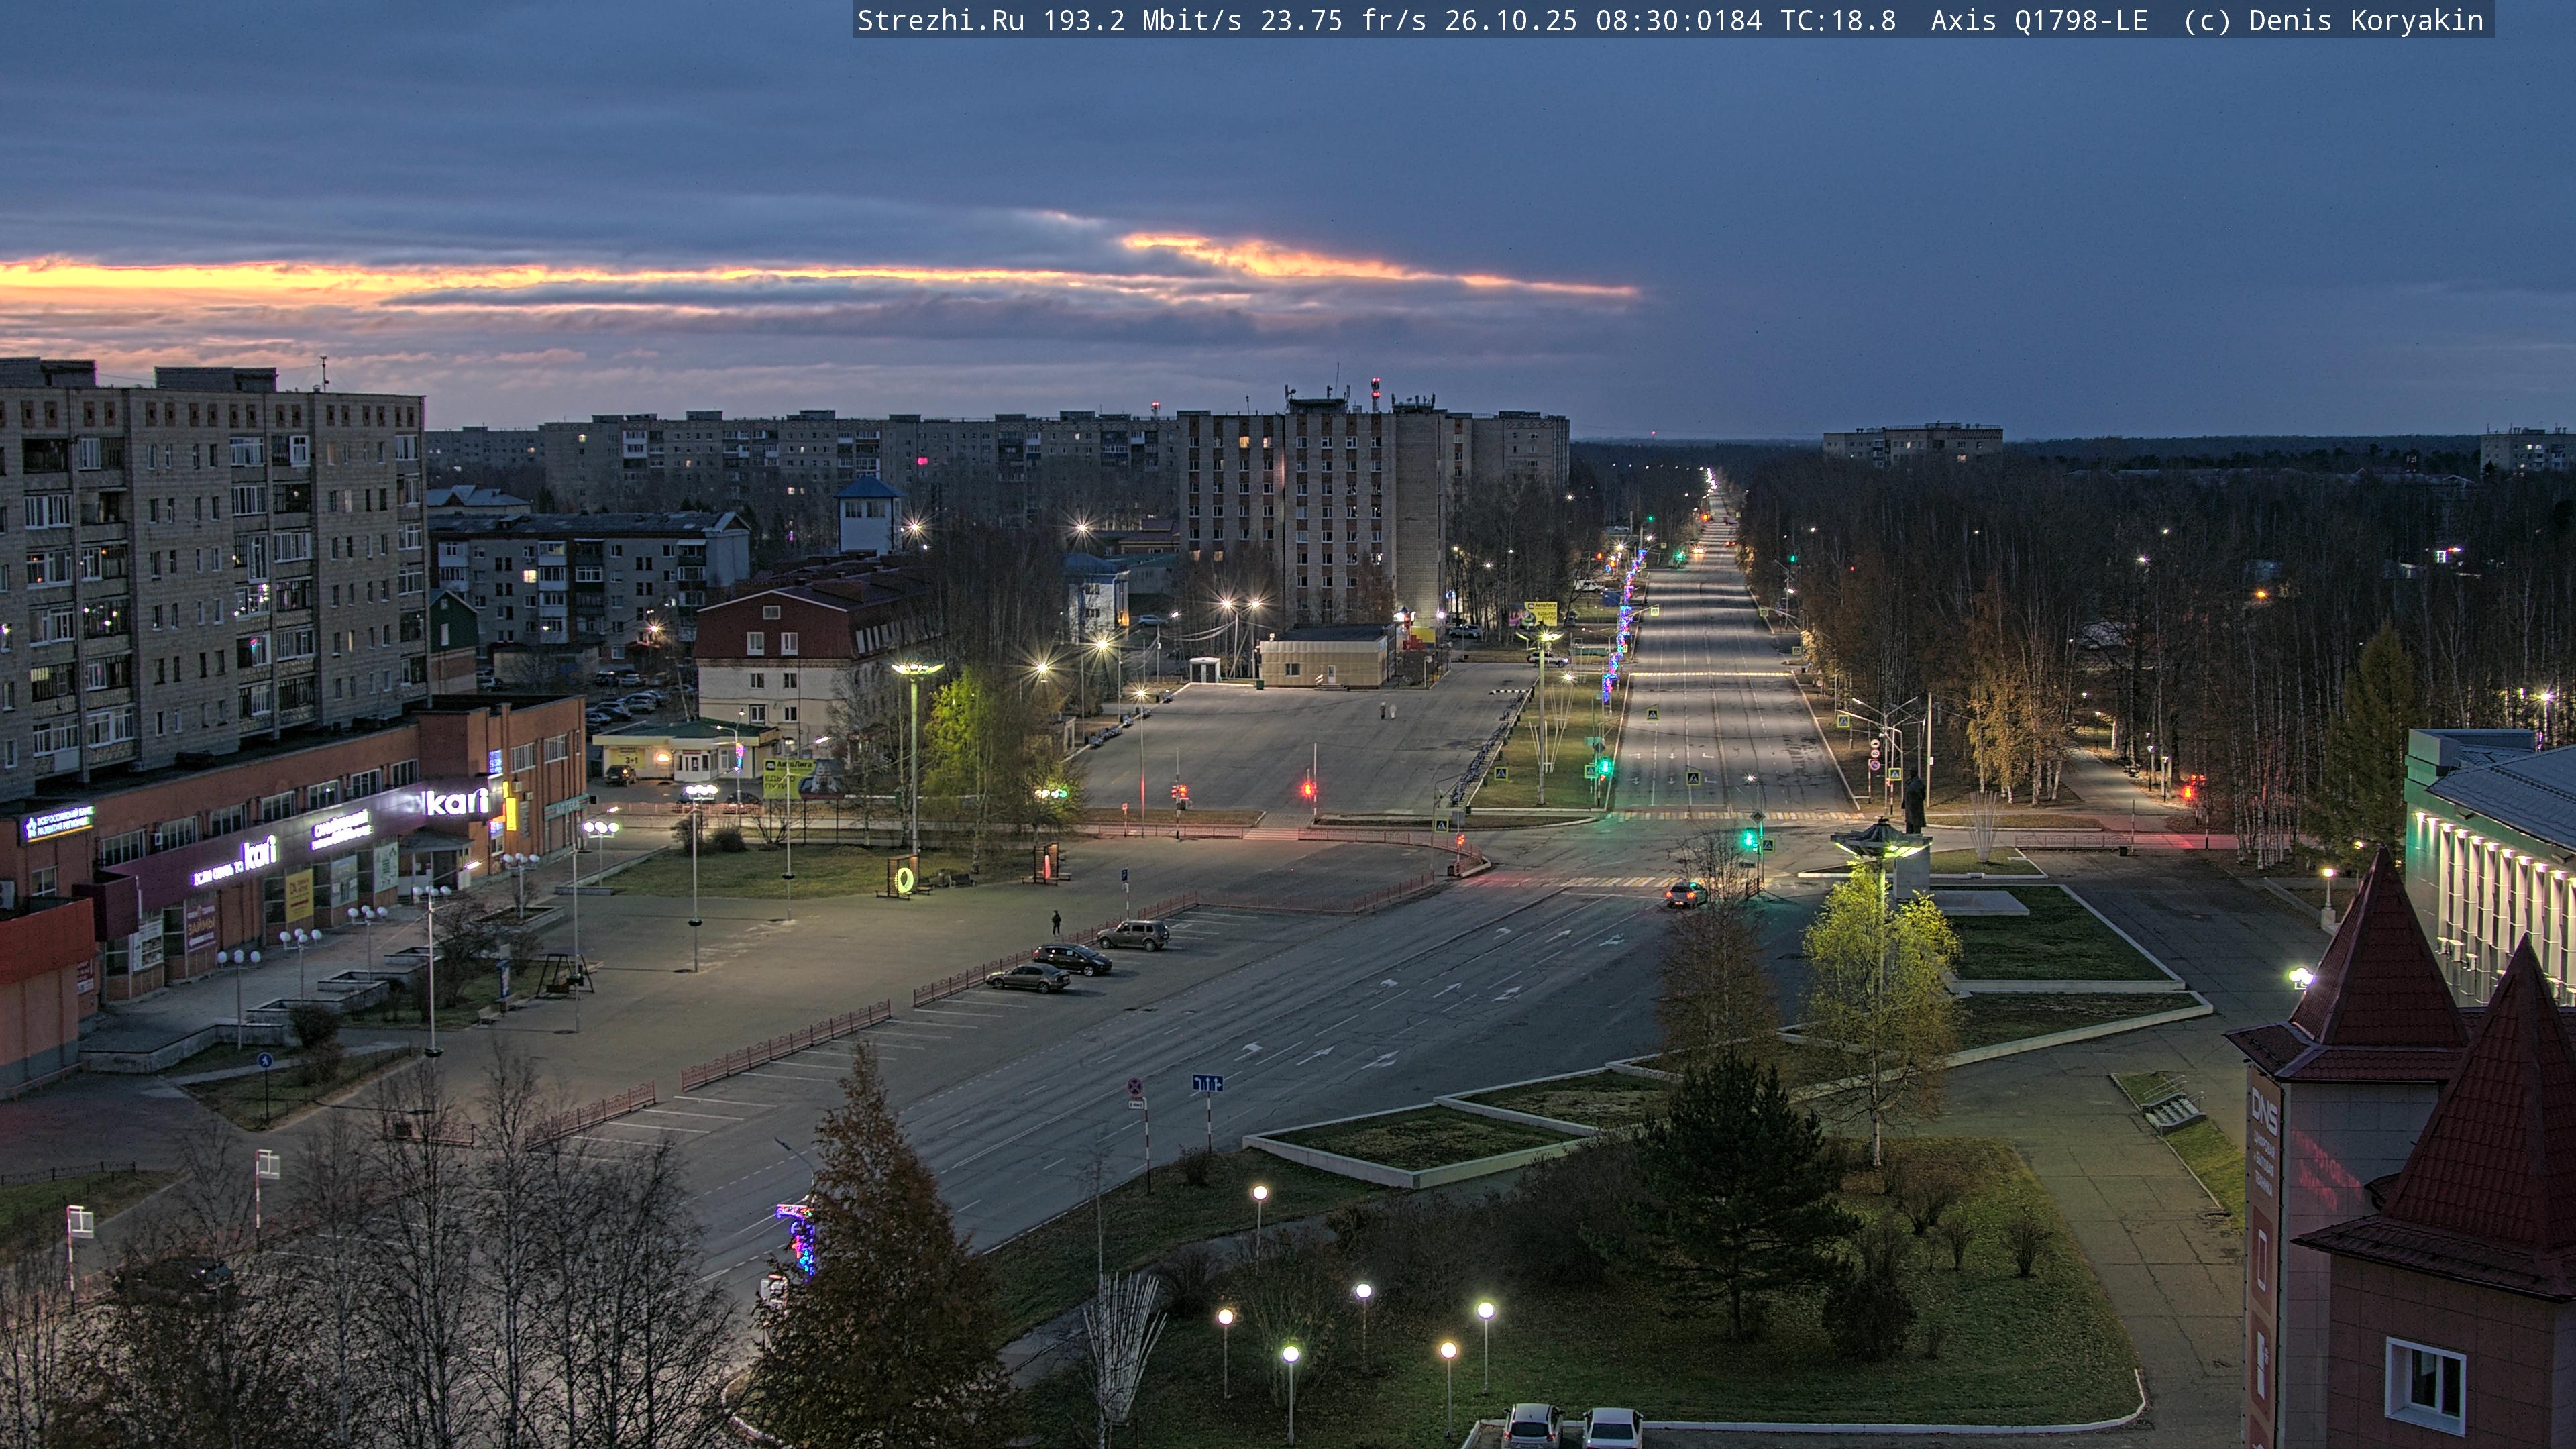The image size is (2576, 1449).
Task: Click the Denis Koryakin copyright text
Action: [x=2366, y=20]
